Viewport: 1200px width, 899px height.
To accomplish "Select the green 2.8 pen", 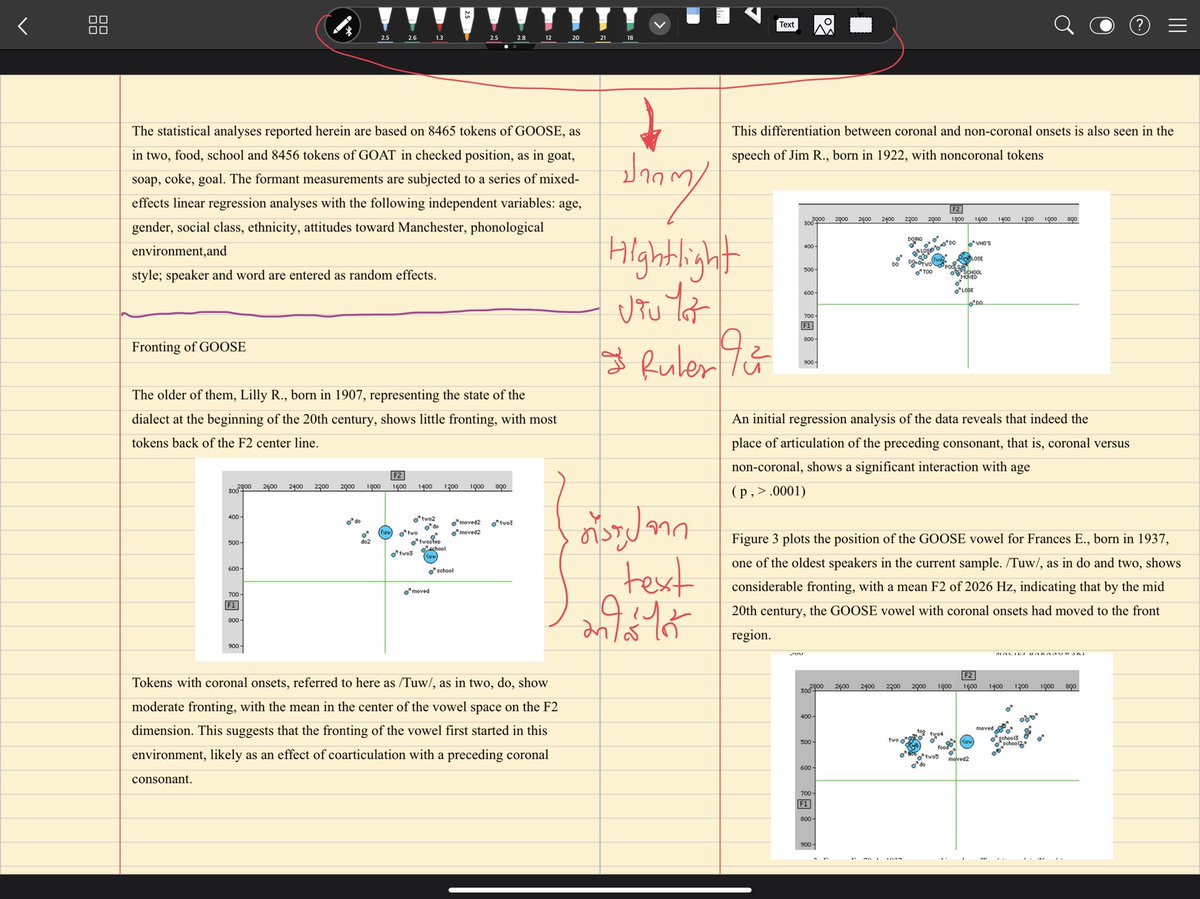I will coord(521,25).
